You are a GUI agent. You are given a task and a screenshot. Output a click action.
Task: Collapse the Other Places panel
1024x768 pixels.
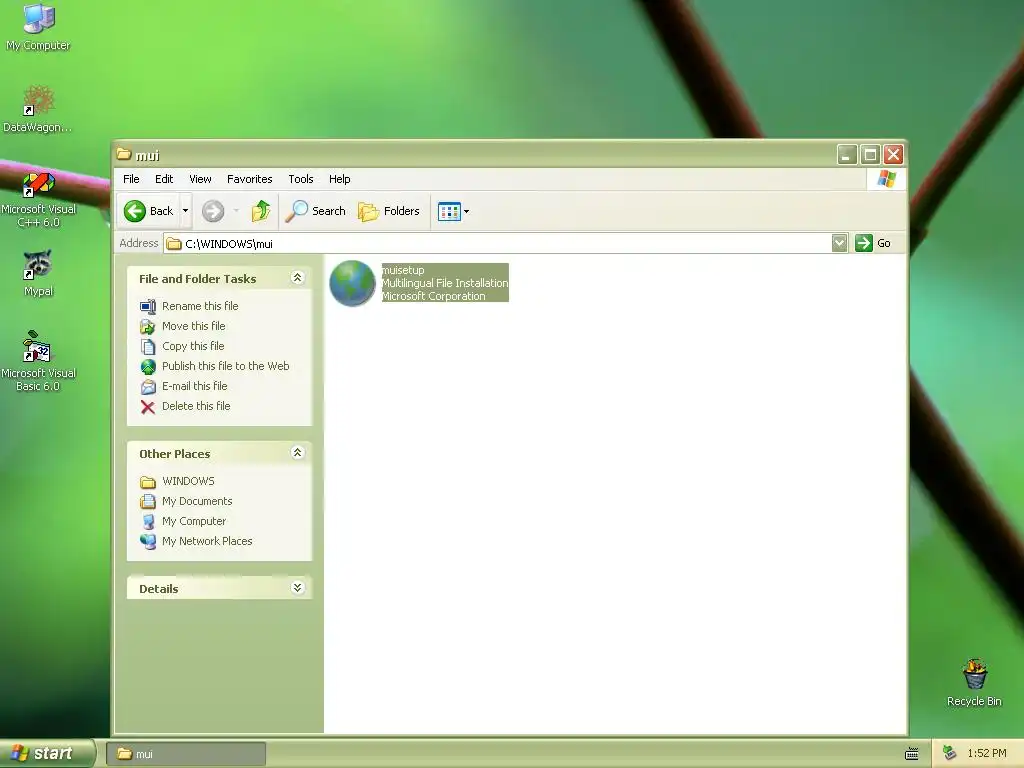coord(297,453)
